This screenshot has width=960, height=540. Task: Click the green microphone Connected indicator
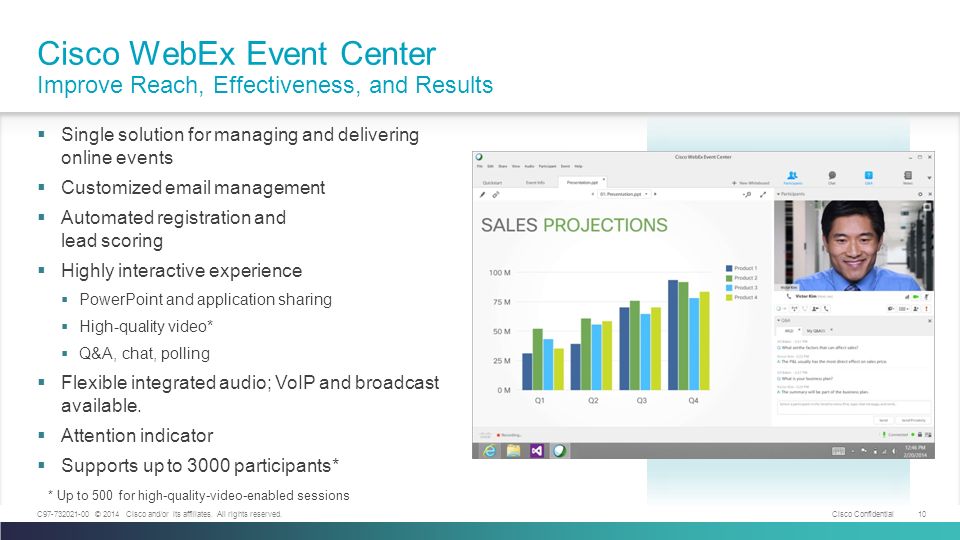point(884,435)
